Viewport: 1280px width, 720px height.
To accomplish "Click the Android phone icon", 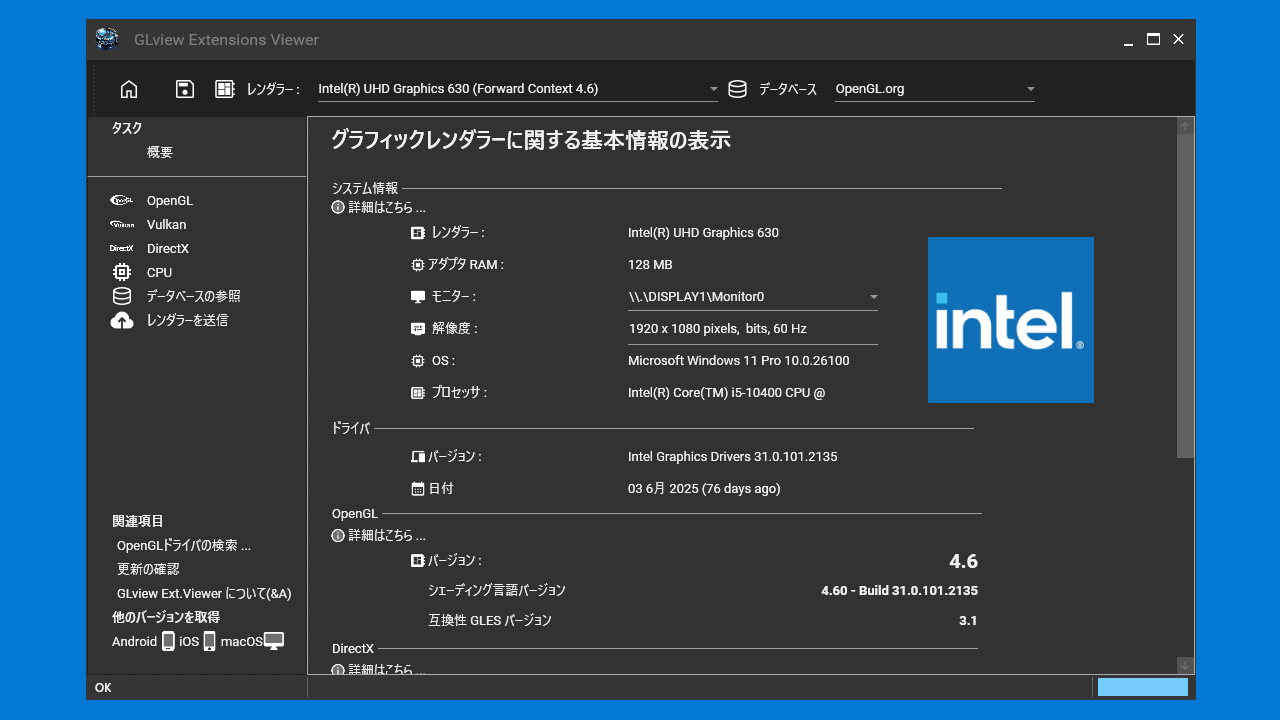I will tap(168, 641).
